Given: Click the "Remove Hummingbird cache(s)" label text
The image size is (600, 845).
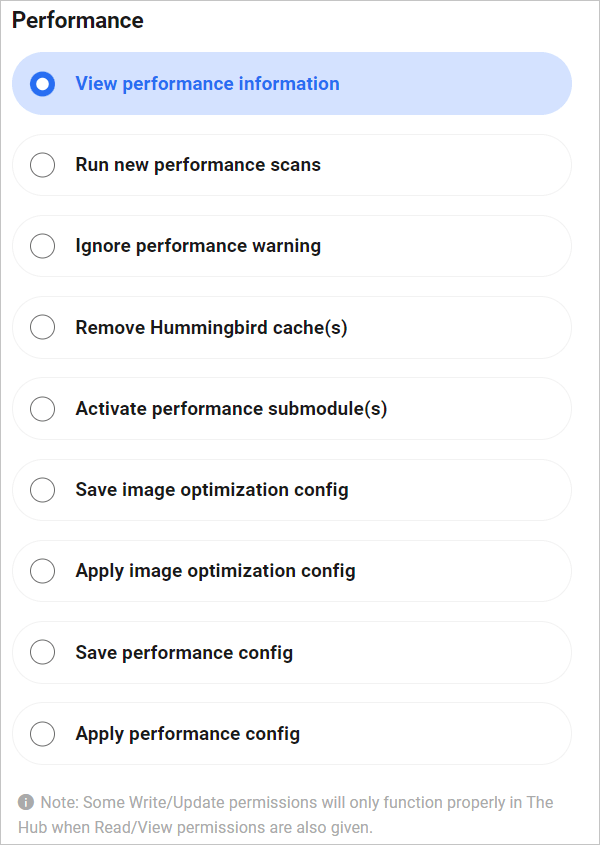Looking at the screenshot, I should (x=211, y=327).
